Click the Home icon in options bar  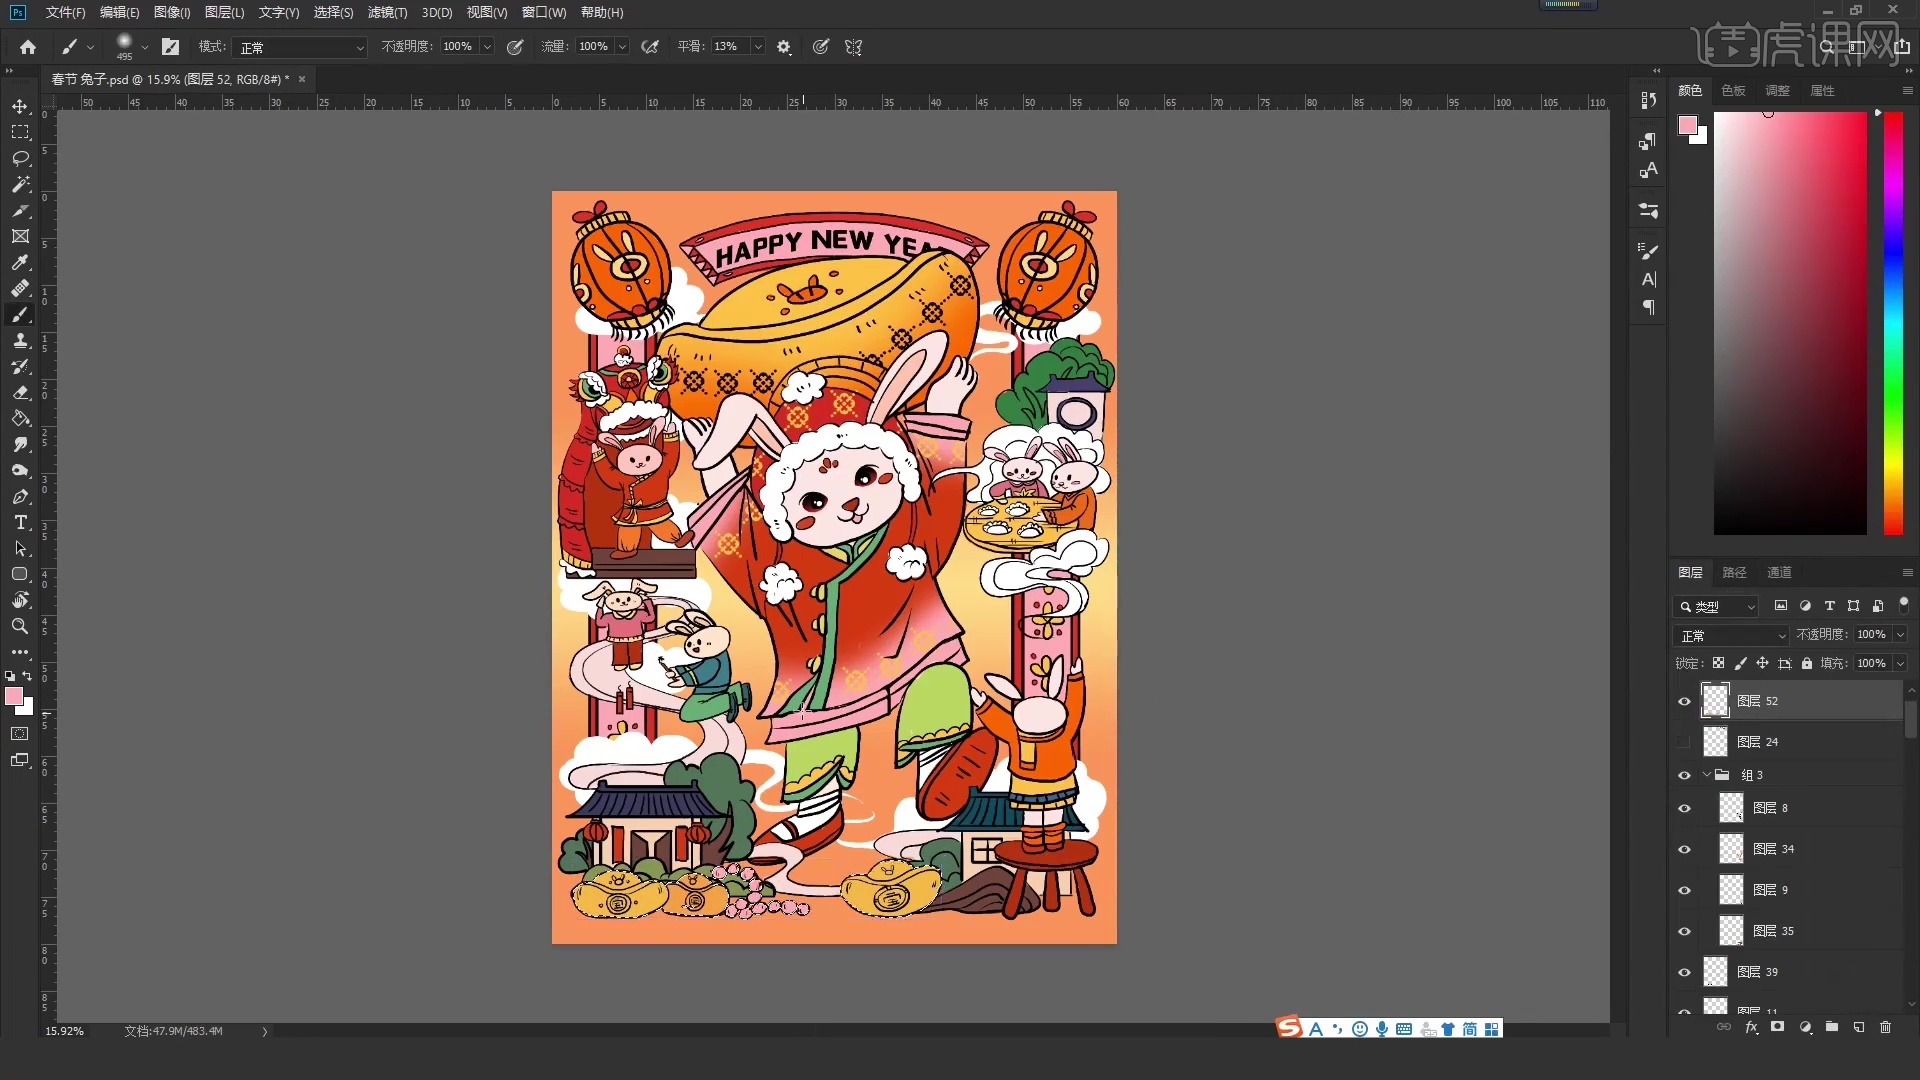(28, 47)
